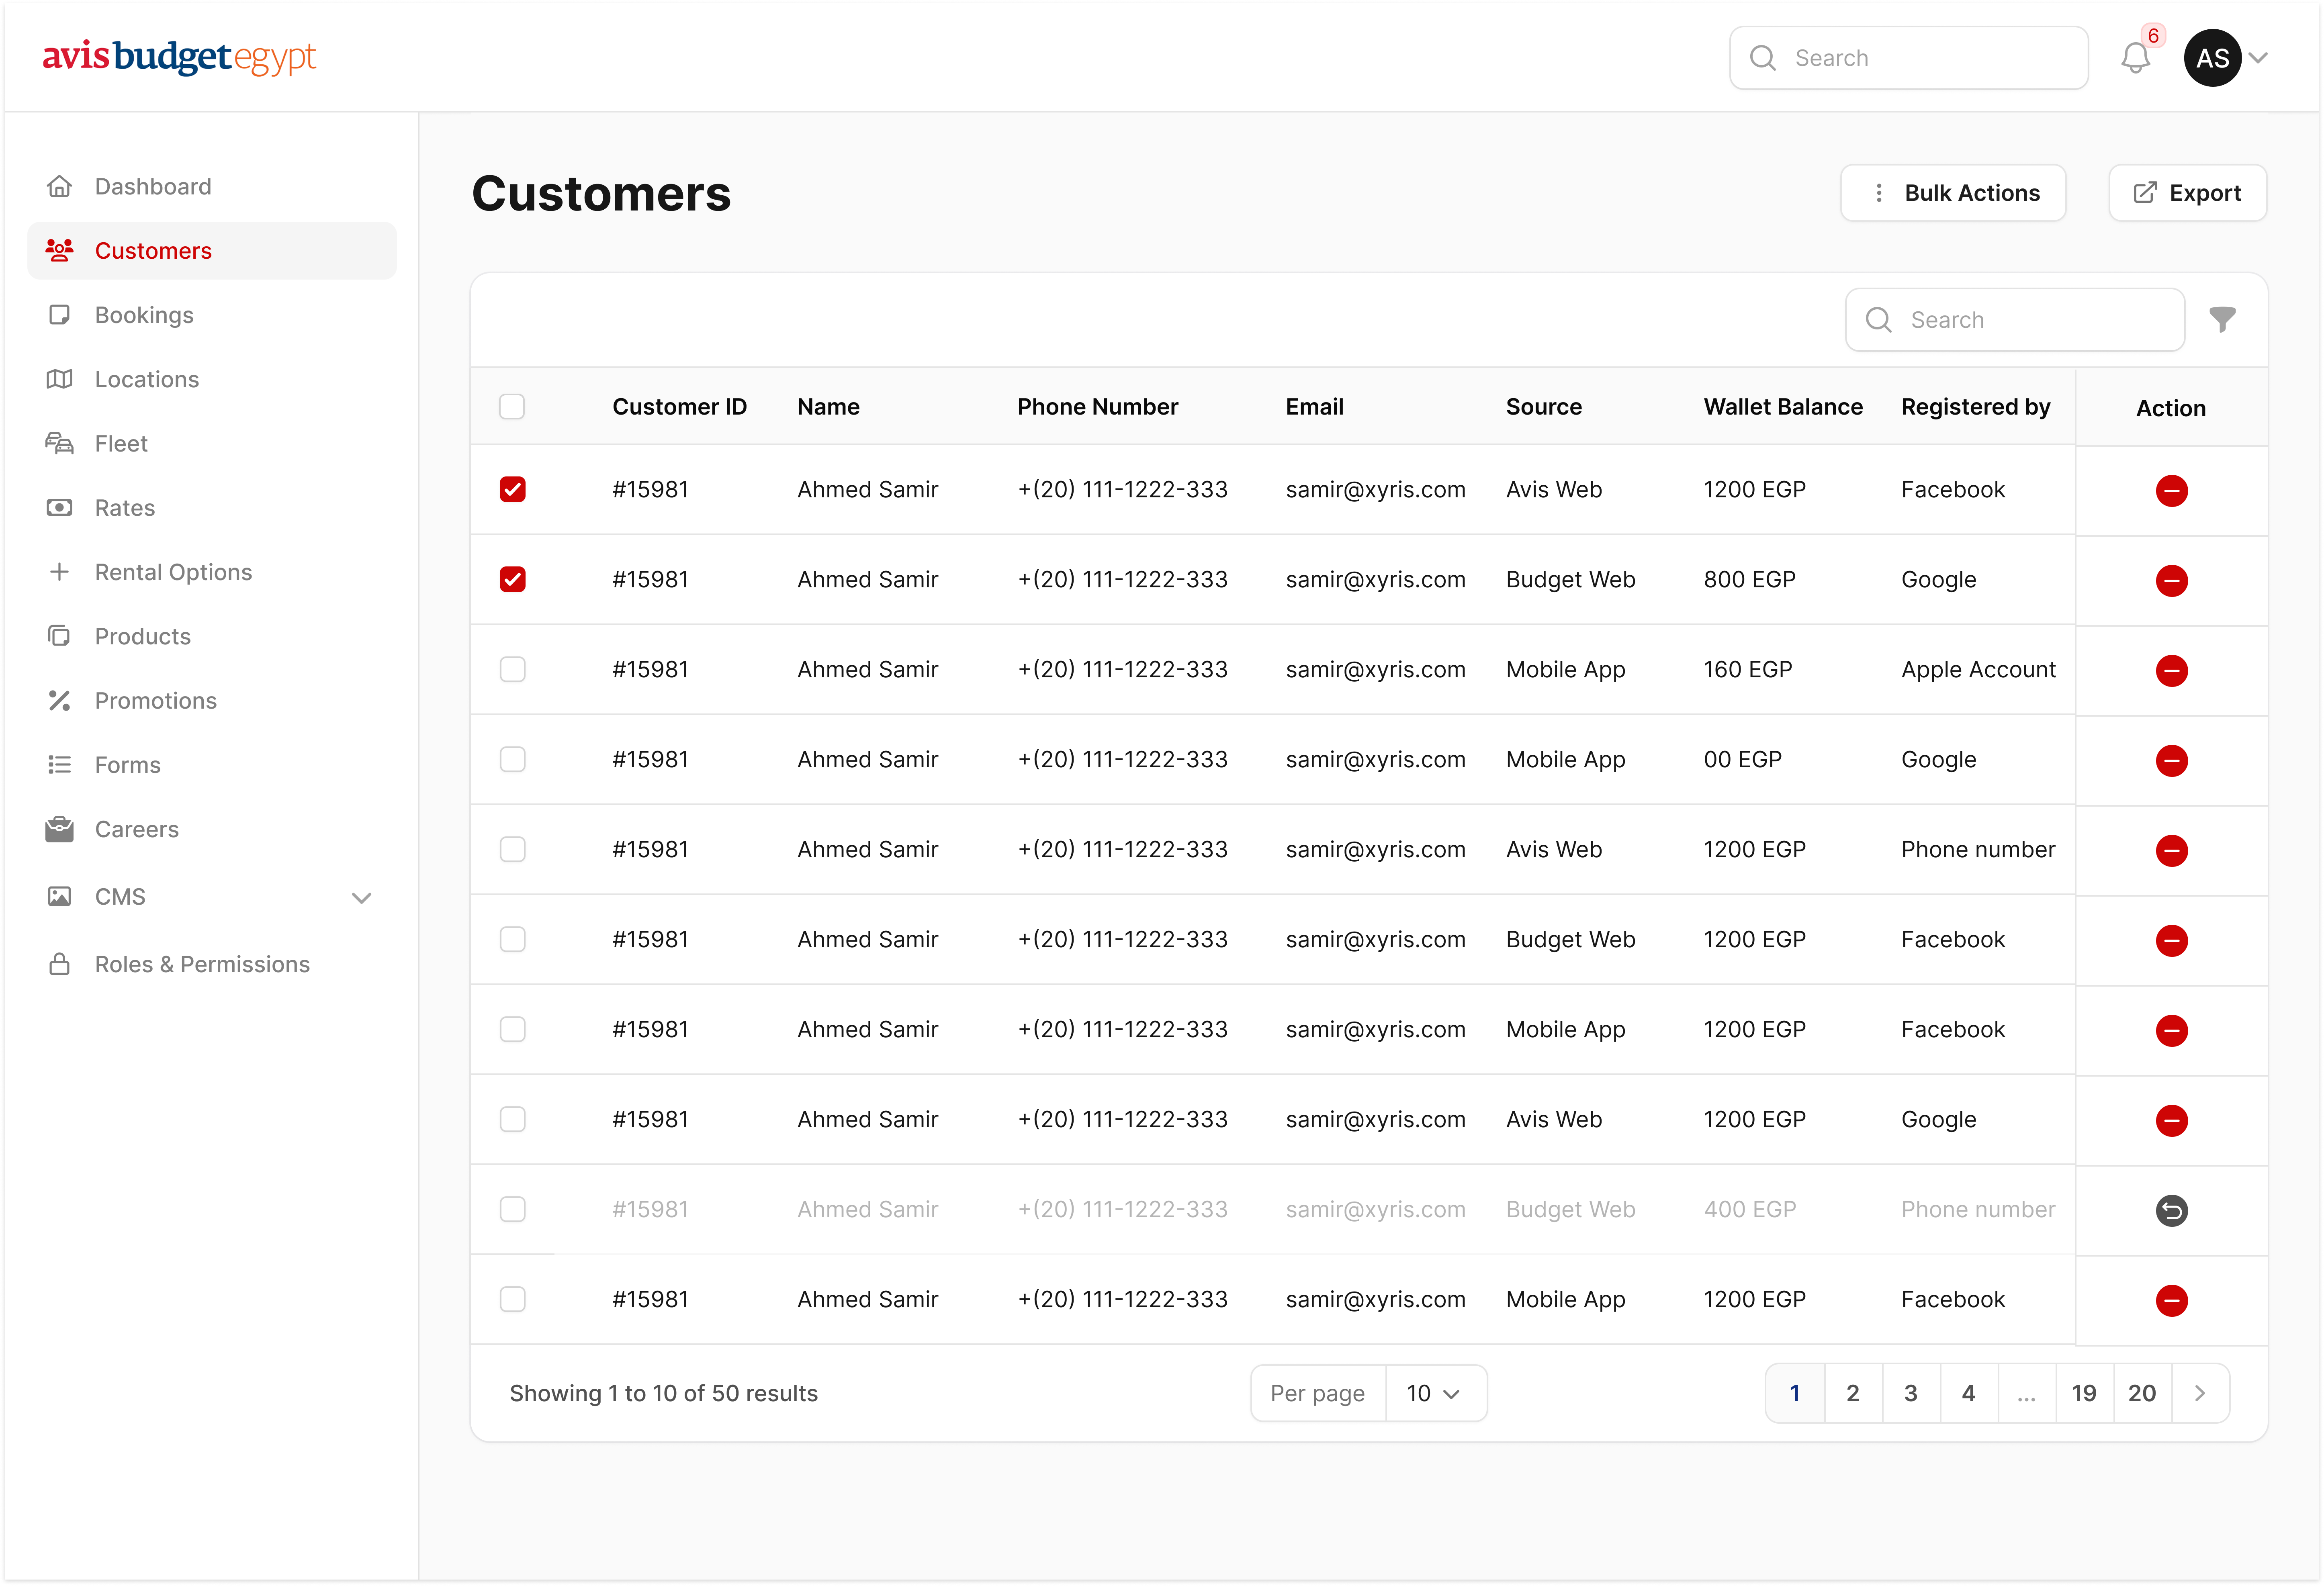Click the Careers briefcase icon

pos(60,829)
